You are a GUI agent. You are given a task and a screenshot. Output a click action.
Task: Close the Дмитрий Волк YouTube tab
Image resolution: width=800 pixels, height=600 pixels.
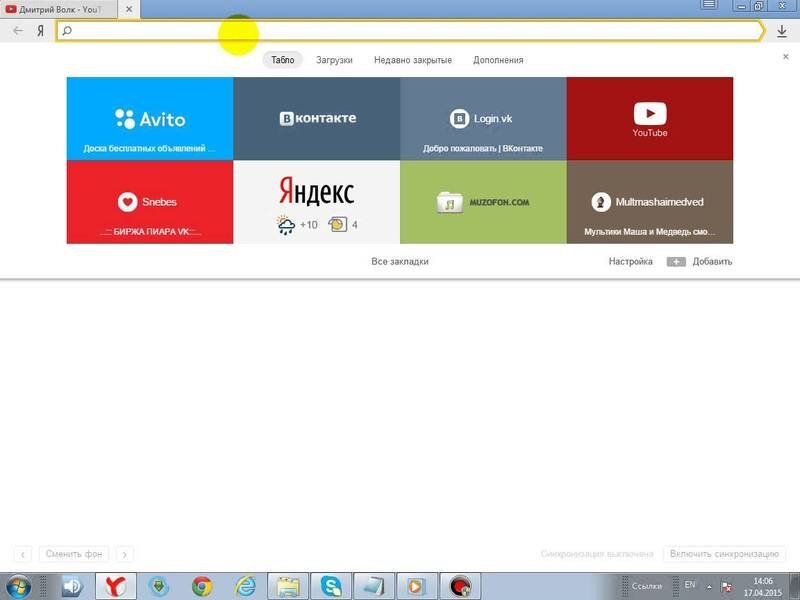[130, 9]
